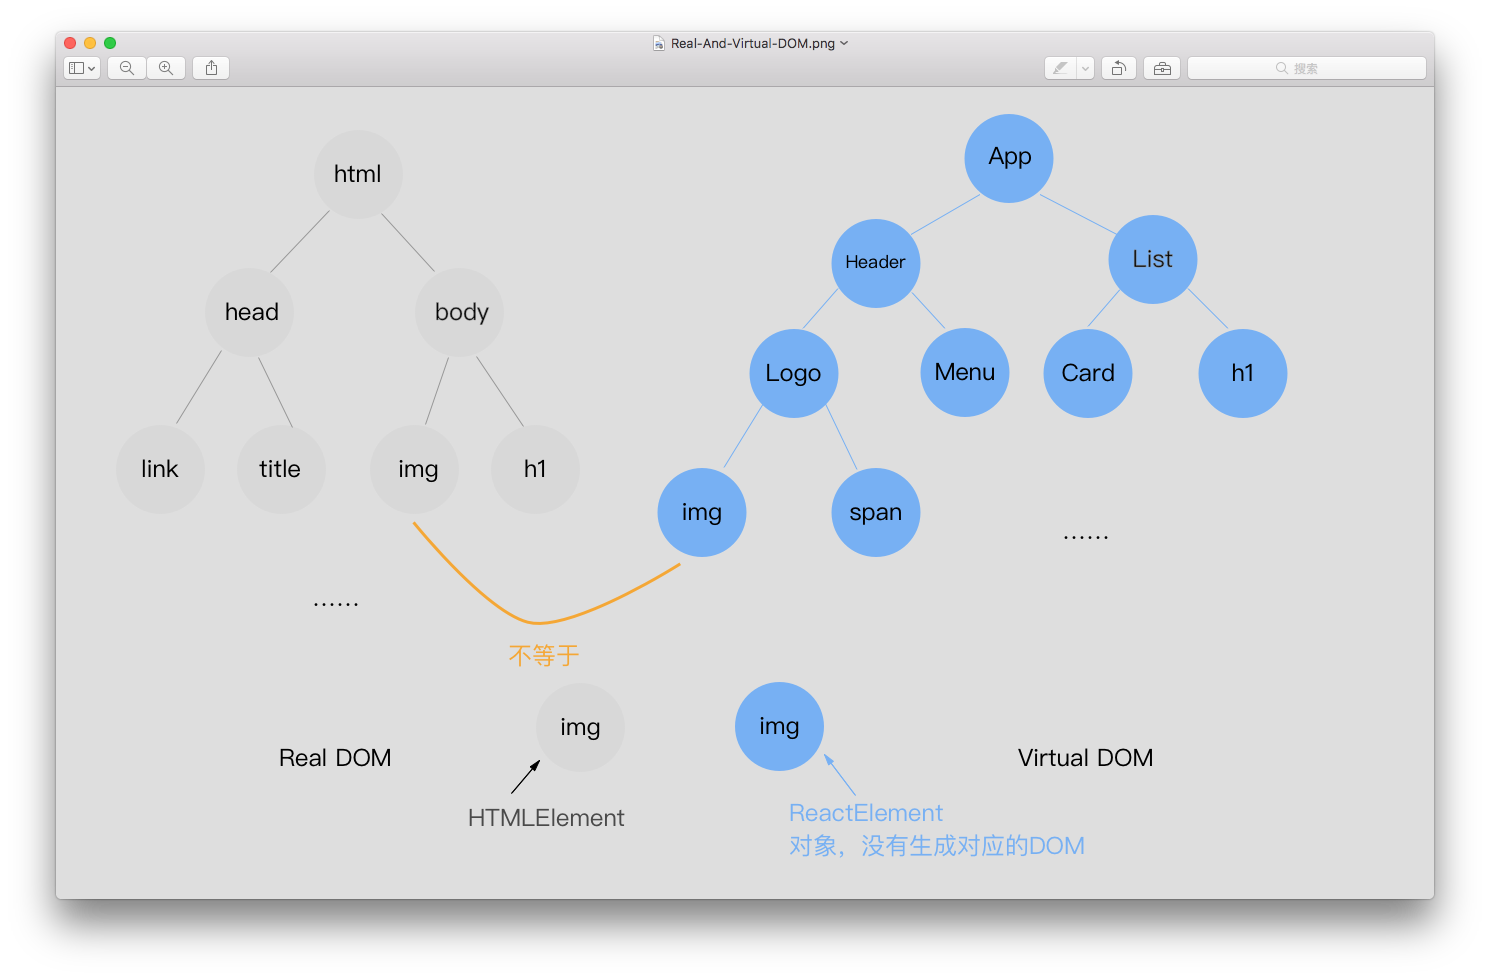1490x979 pixels.
Task: Show the Markup toolbox
Action: coord(1161,67)
